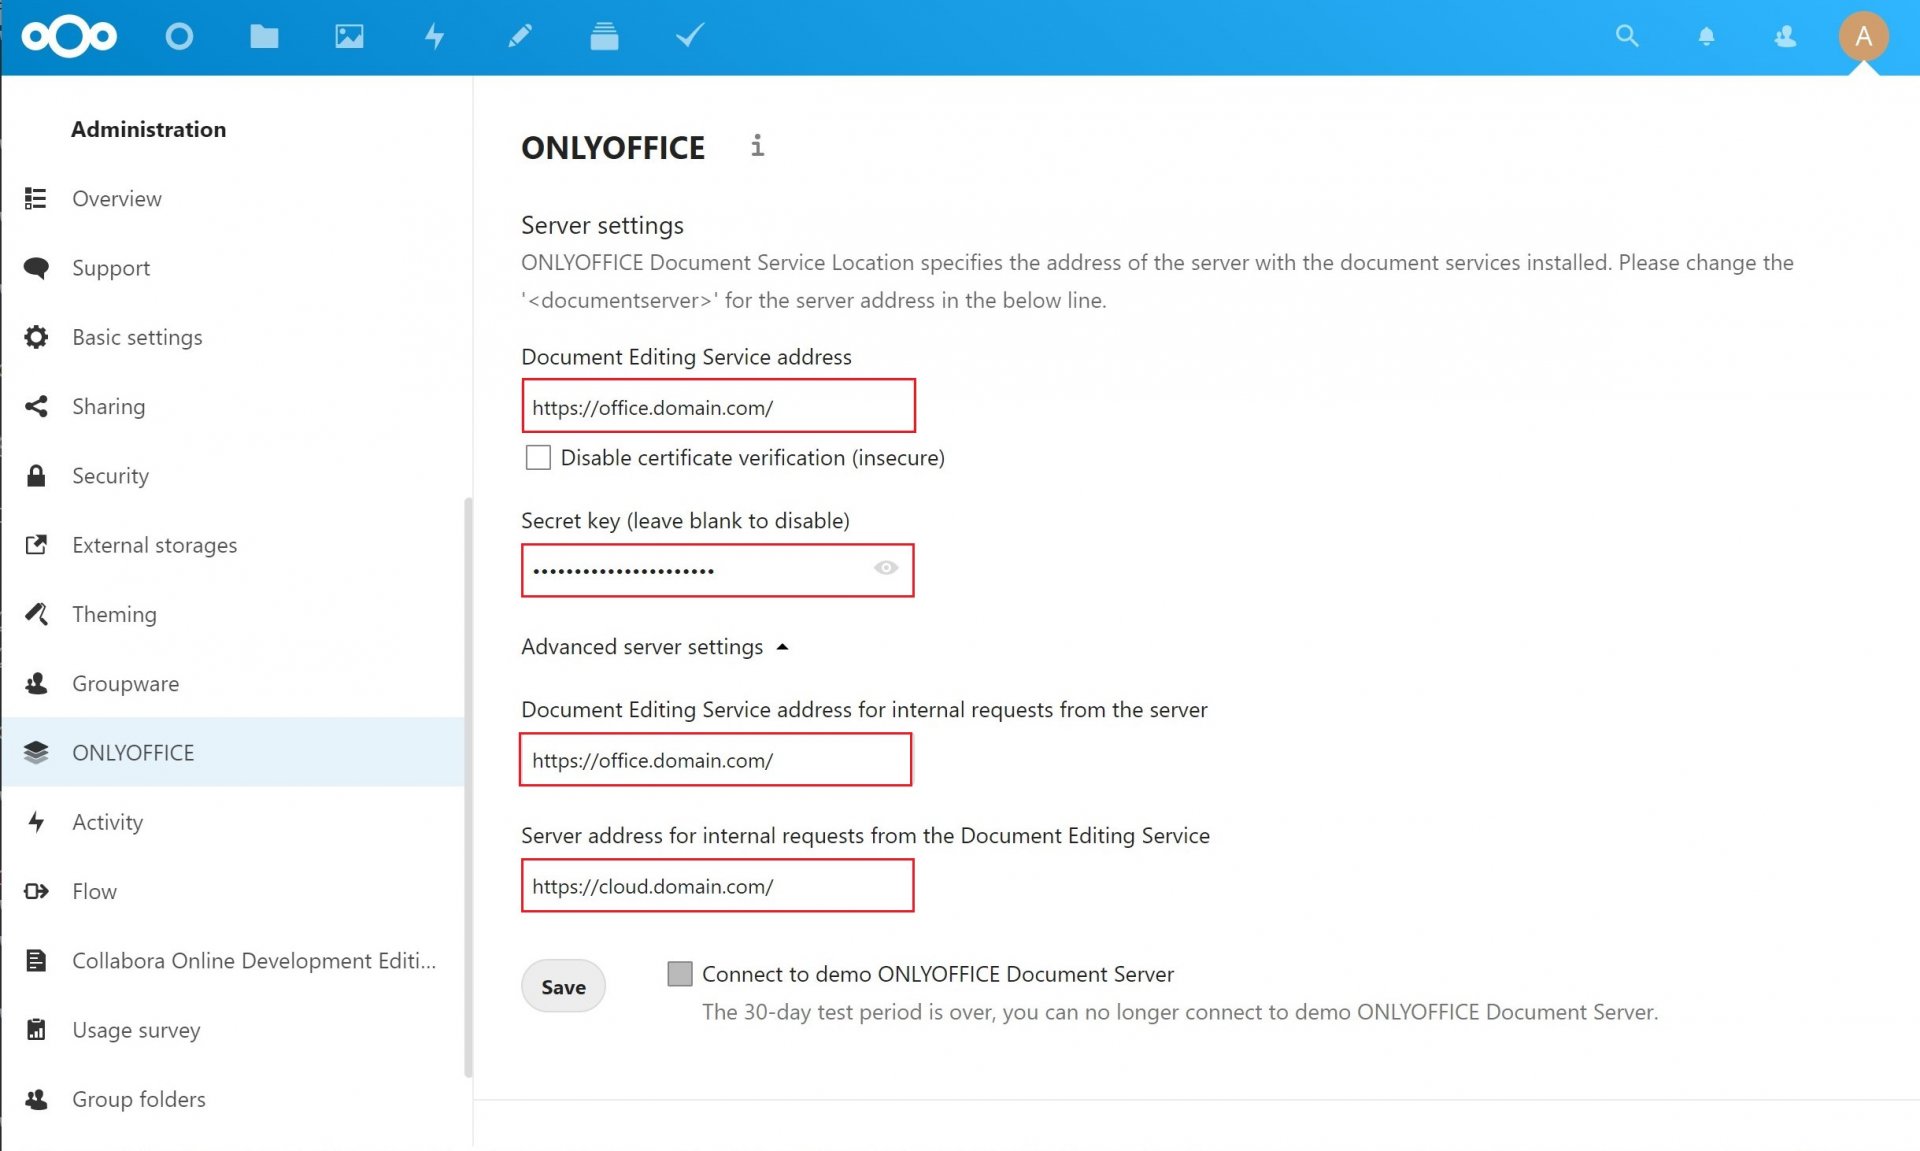
Task: Open the Notes pencil icon
Action: coord(520,37)
